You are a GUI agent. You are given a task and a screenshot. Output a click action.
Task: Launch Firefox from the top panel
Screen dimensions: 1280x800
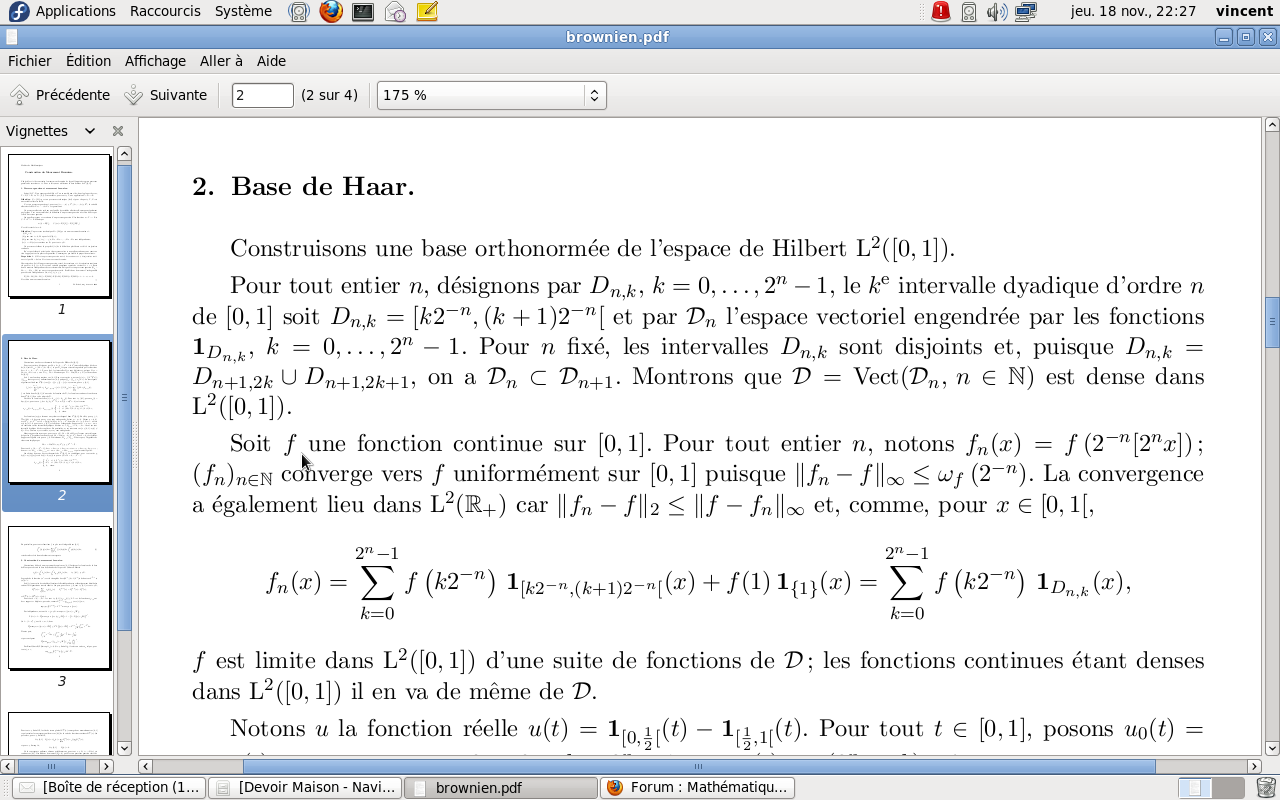coord(331,12)
